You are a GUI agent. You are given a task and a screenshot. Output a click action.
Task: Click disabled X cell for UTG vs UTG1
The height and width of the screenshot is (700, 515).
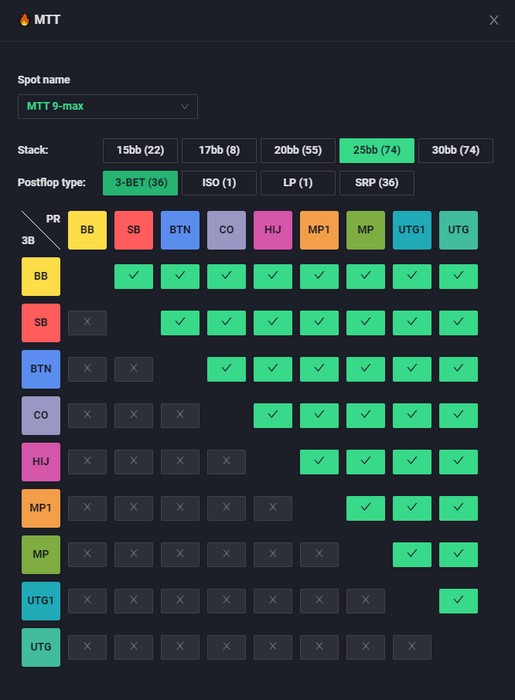412,647
